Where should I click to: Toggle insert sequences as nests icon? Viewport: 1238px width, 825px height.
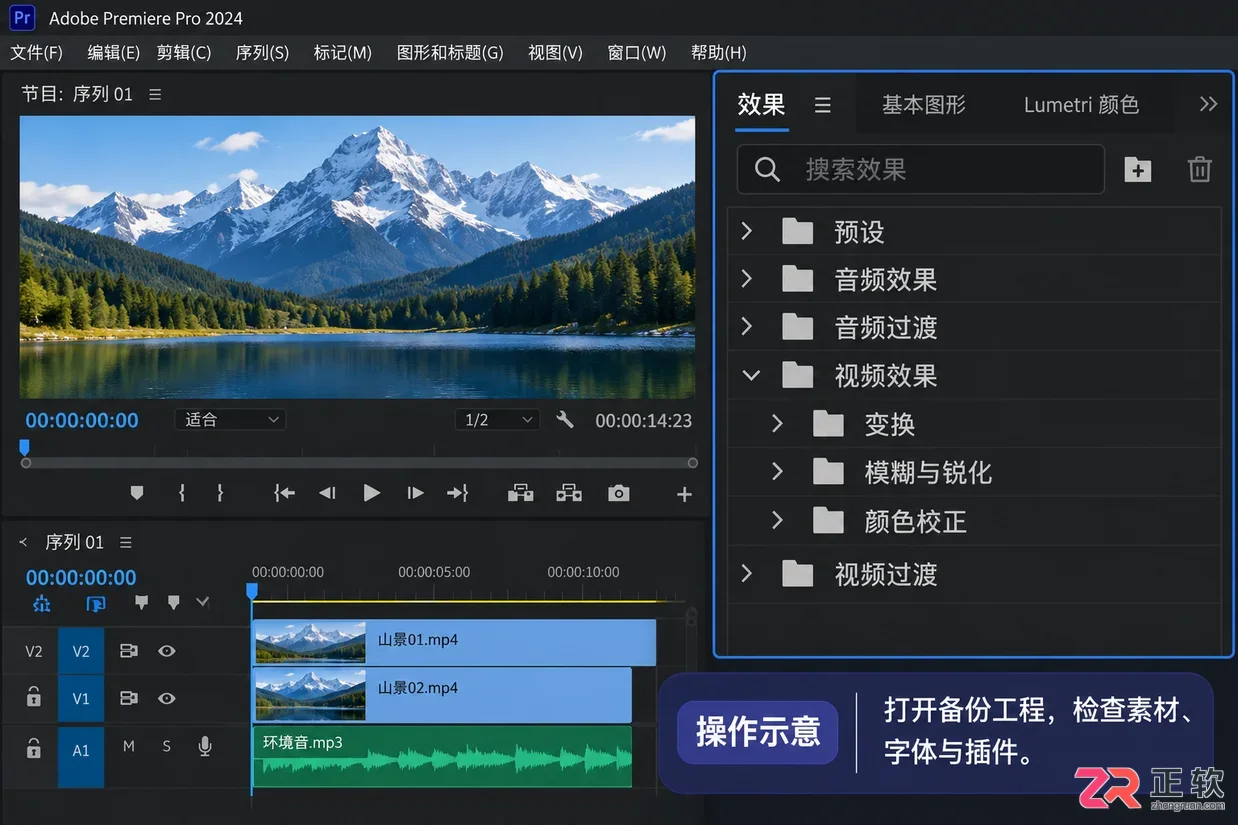point(41,603)
